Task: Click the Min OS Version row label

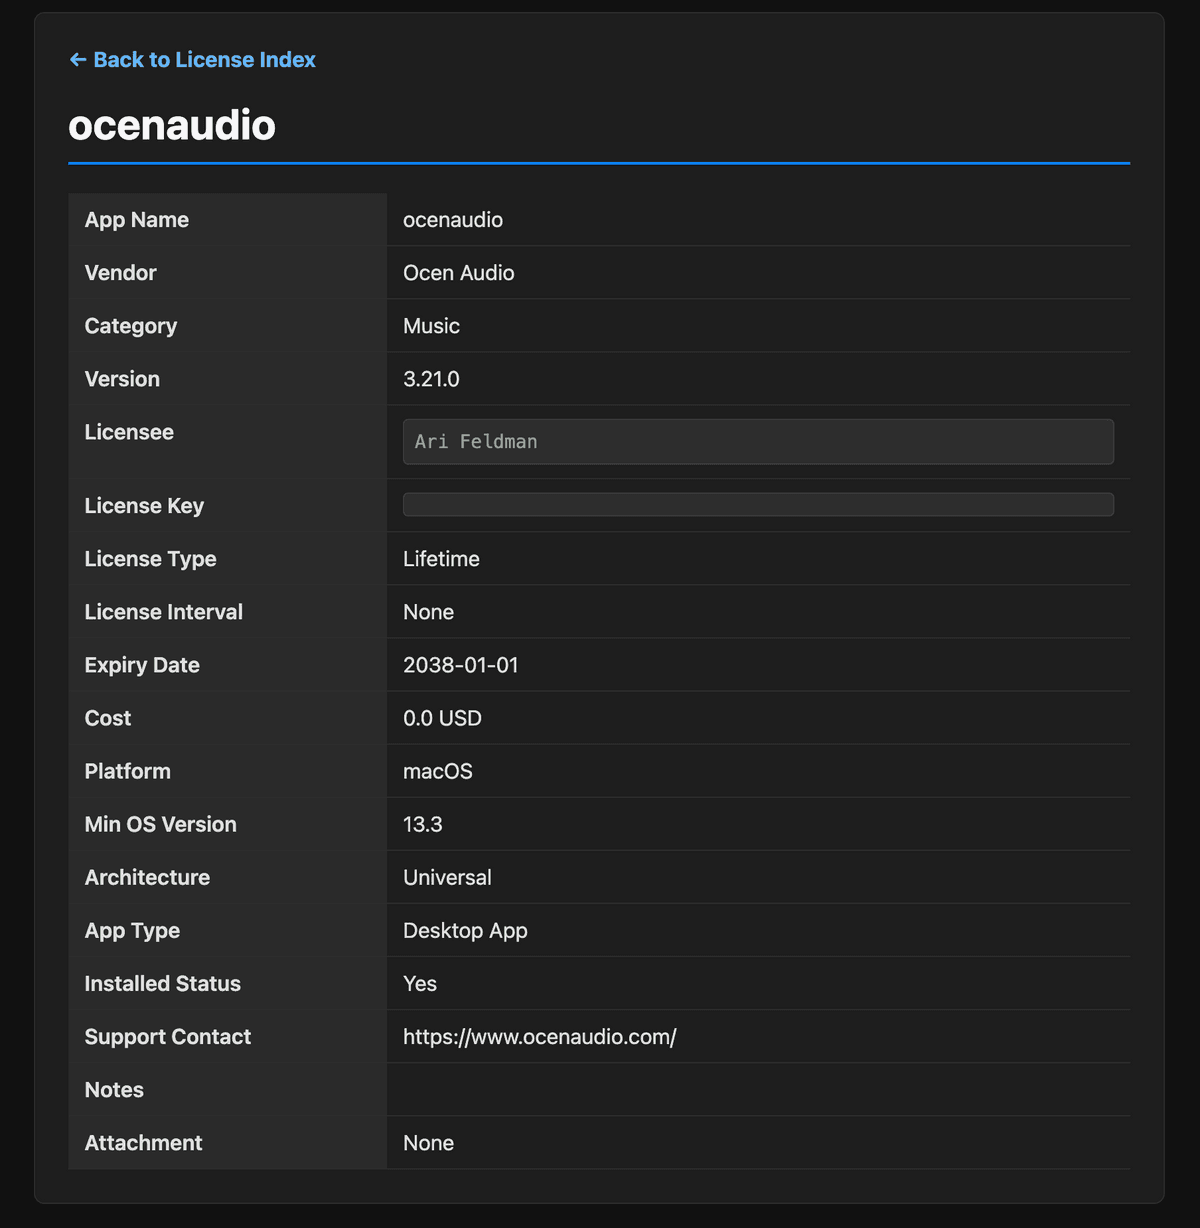Action: click(x=161, y=824)
